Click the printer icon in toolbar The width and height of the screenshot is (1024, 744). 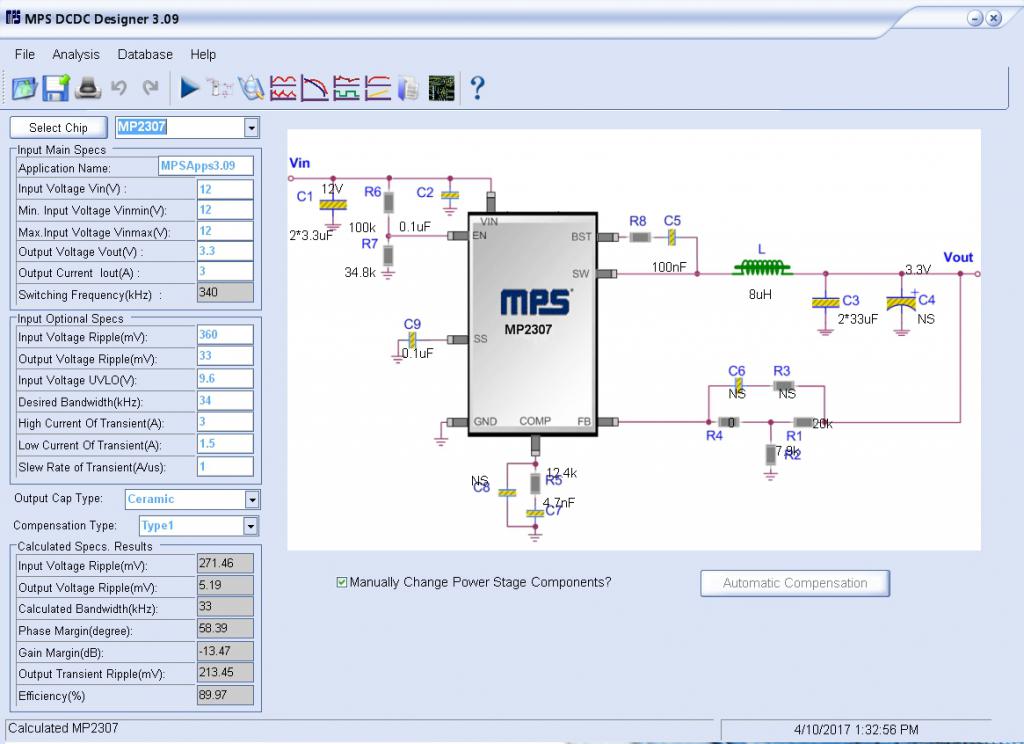tap(88, 89)
